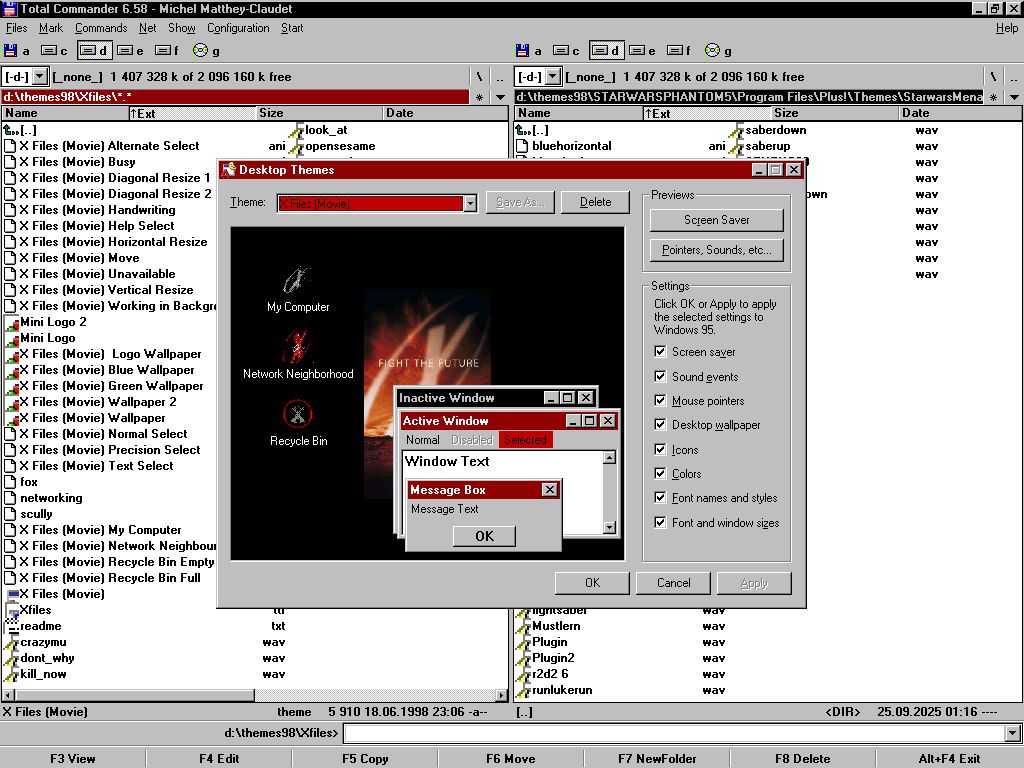The height and width of the screenshot is (768, 1024).
Task: Open the Commands menu
Action: [x=101, y=28]
